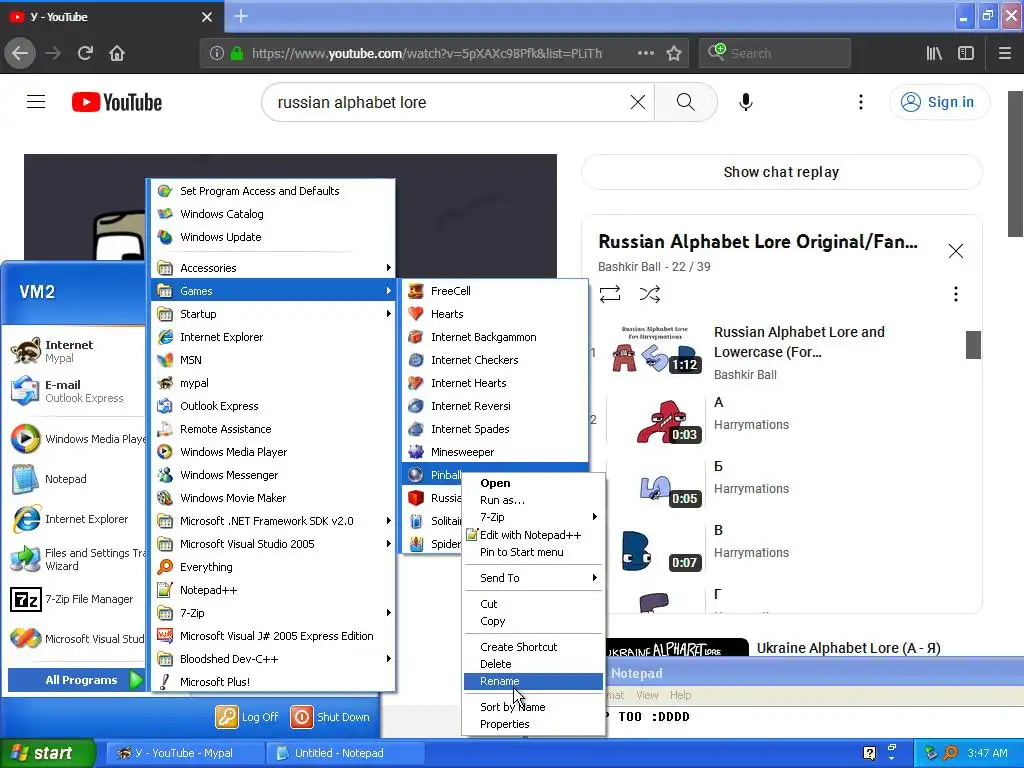Go to browser Home icon

[x=117, y=53]
